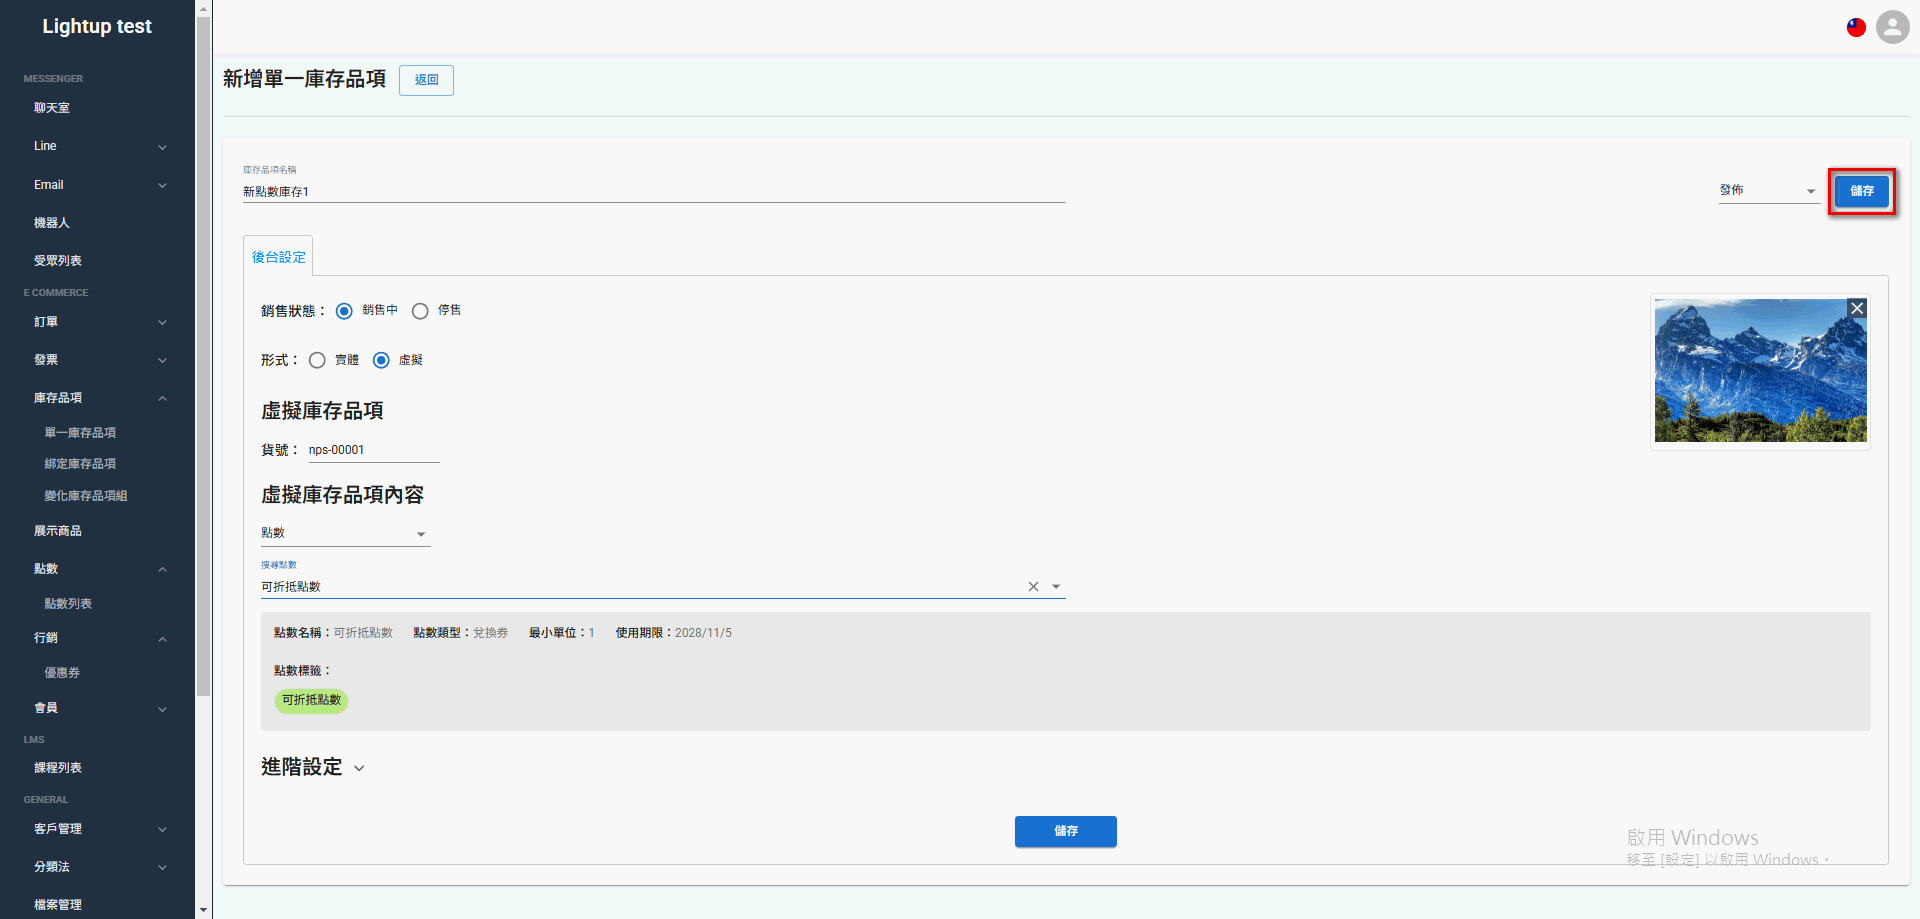
Task: Click the Taiwan flag language icon
Action: tap(1856, 27)
